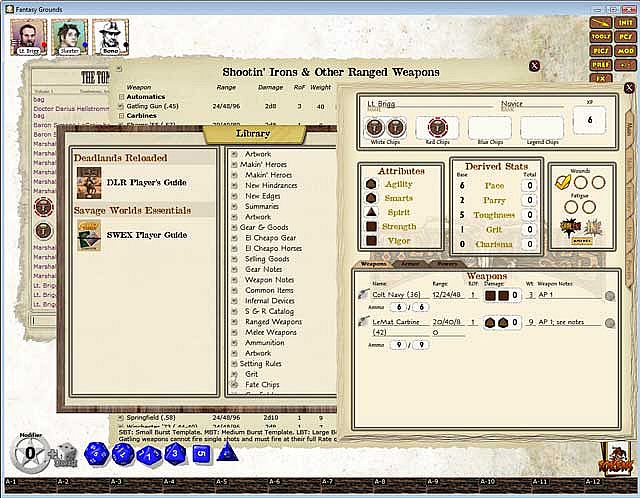
Task: Select hotkey slot A-10
Action: coord(506,487)
